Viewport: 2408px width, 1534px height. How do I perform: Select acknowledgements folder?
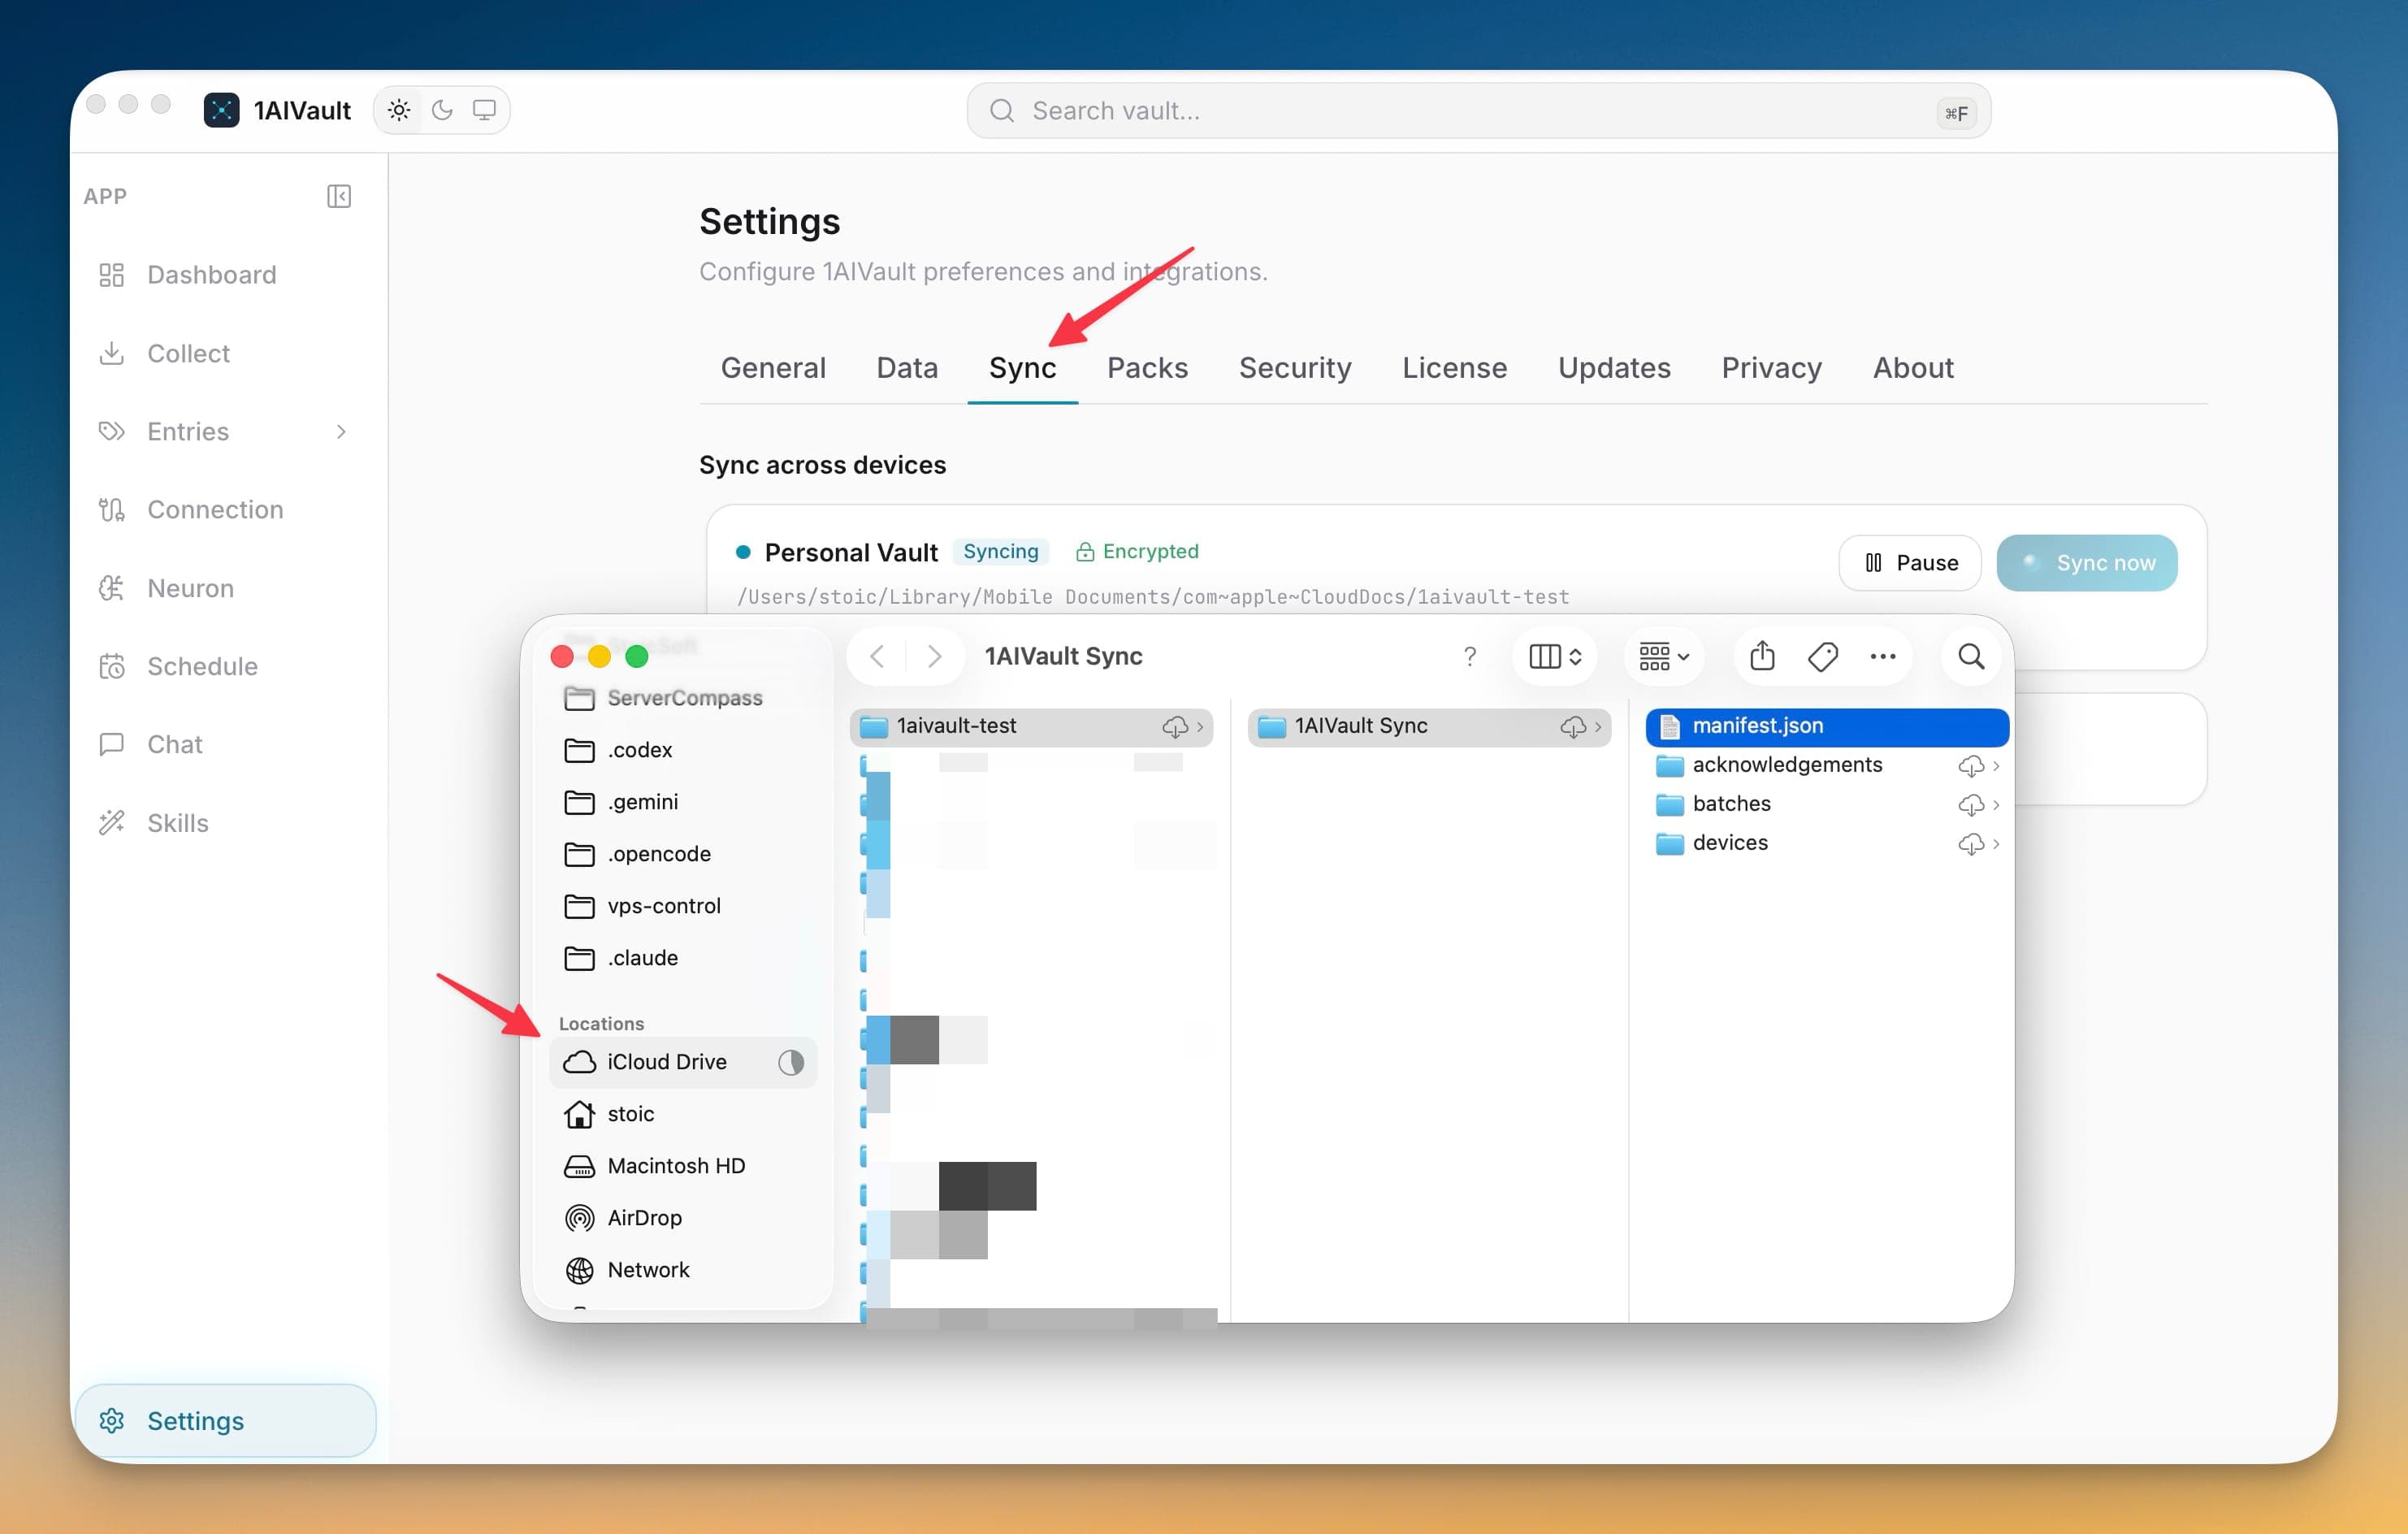point(1827,766)
